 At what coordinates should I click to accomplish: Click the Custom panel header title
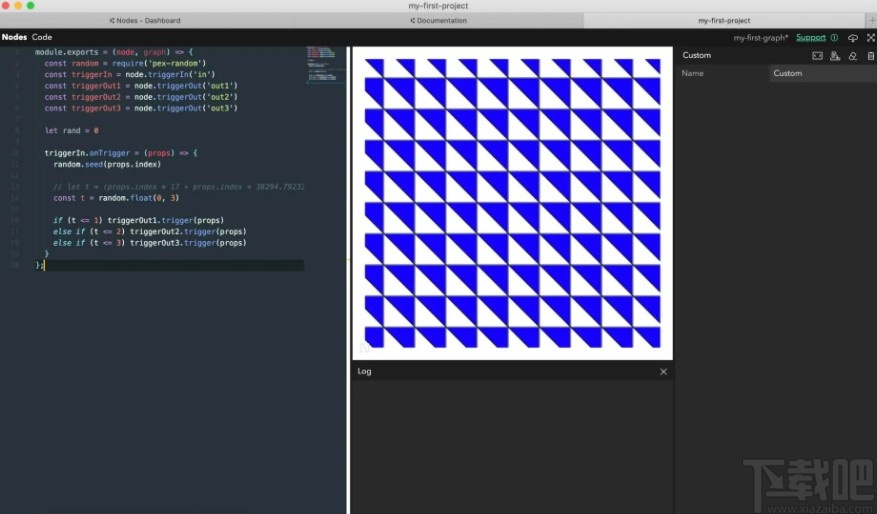tap(696, 55)
